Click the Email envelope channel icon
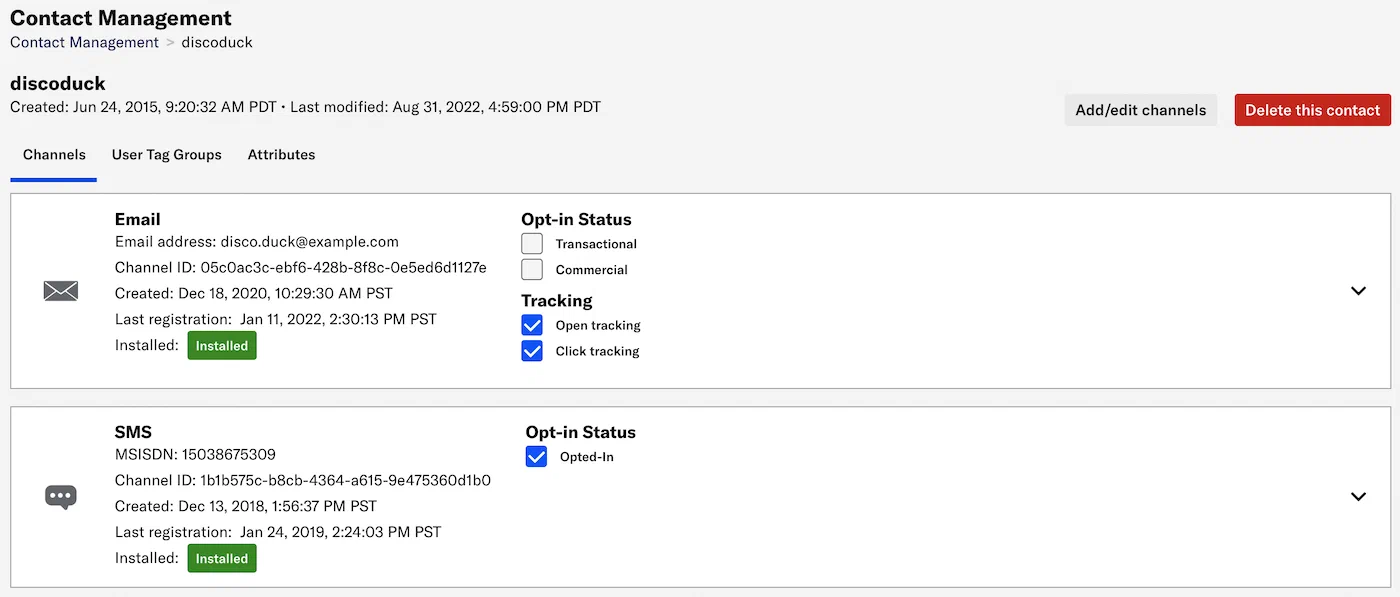Image resolution: width=1400 pixels, height=597 pixels. pos(61,290)
